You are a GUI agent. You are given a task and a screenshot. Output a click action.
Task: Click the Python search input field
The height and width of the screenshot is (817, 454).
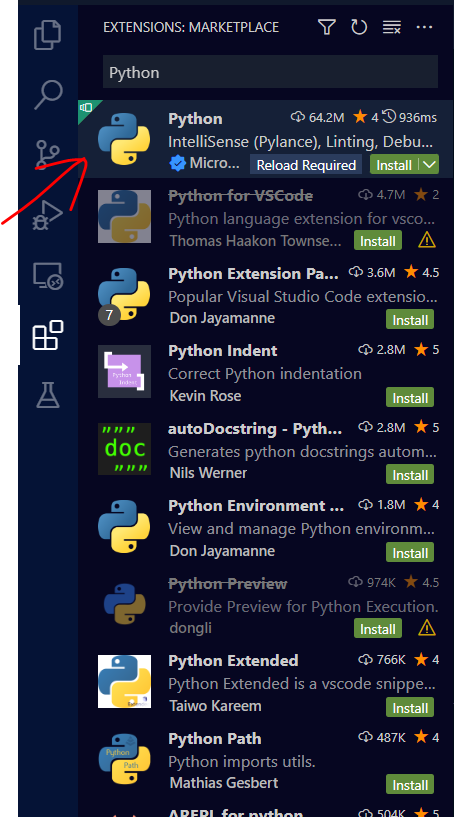(x=271, y=72)
